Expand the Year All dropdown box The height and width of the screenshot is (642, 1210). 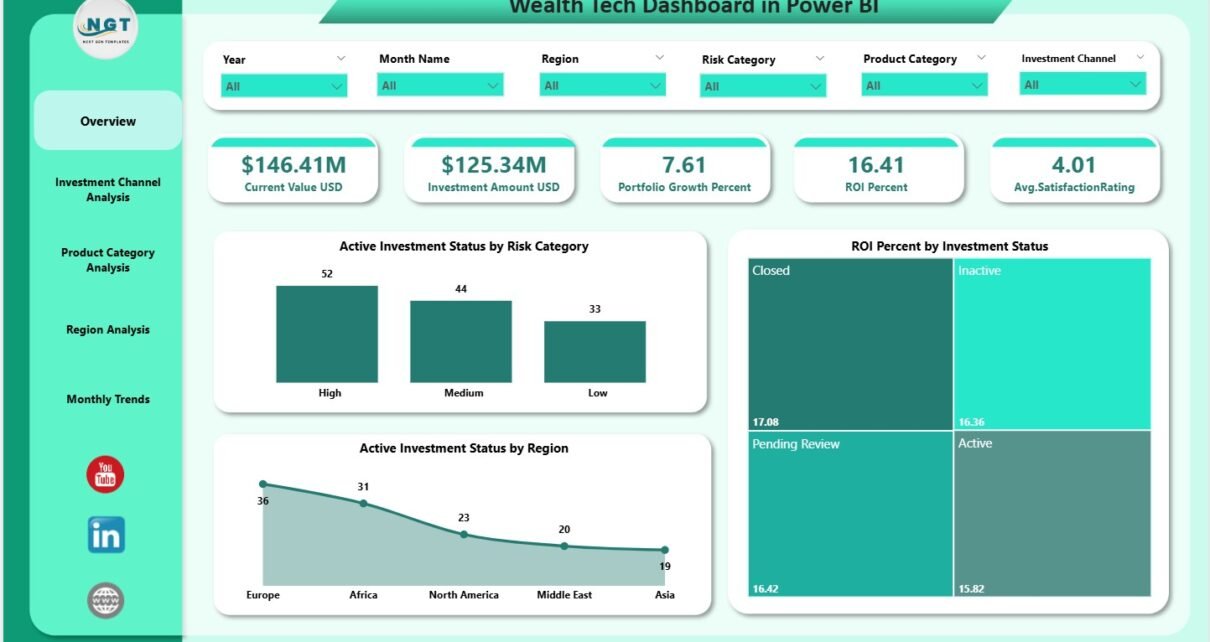[285, 87]
